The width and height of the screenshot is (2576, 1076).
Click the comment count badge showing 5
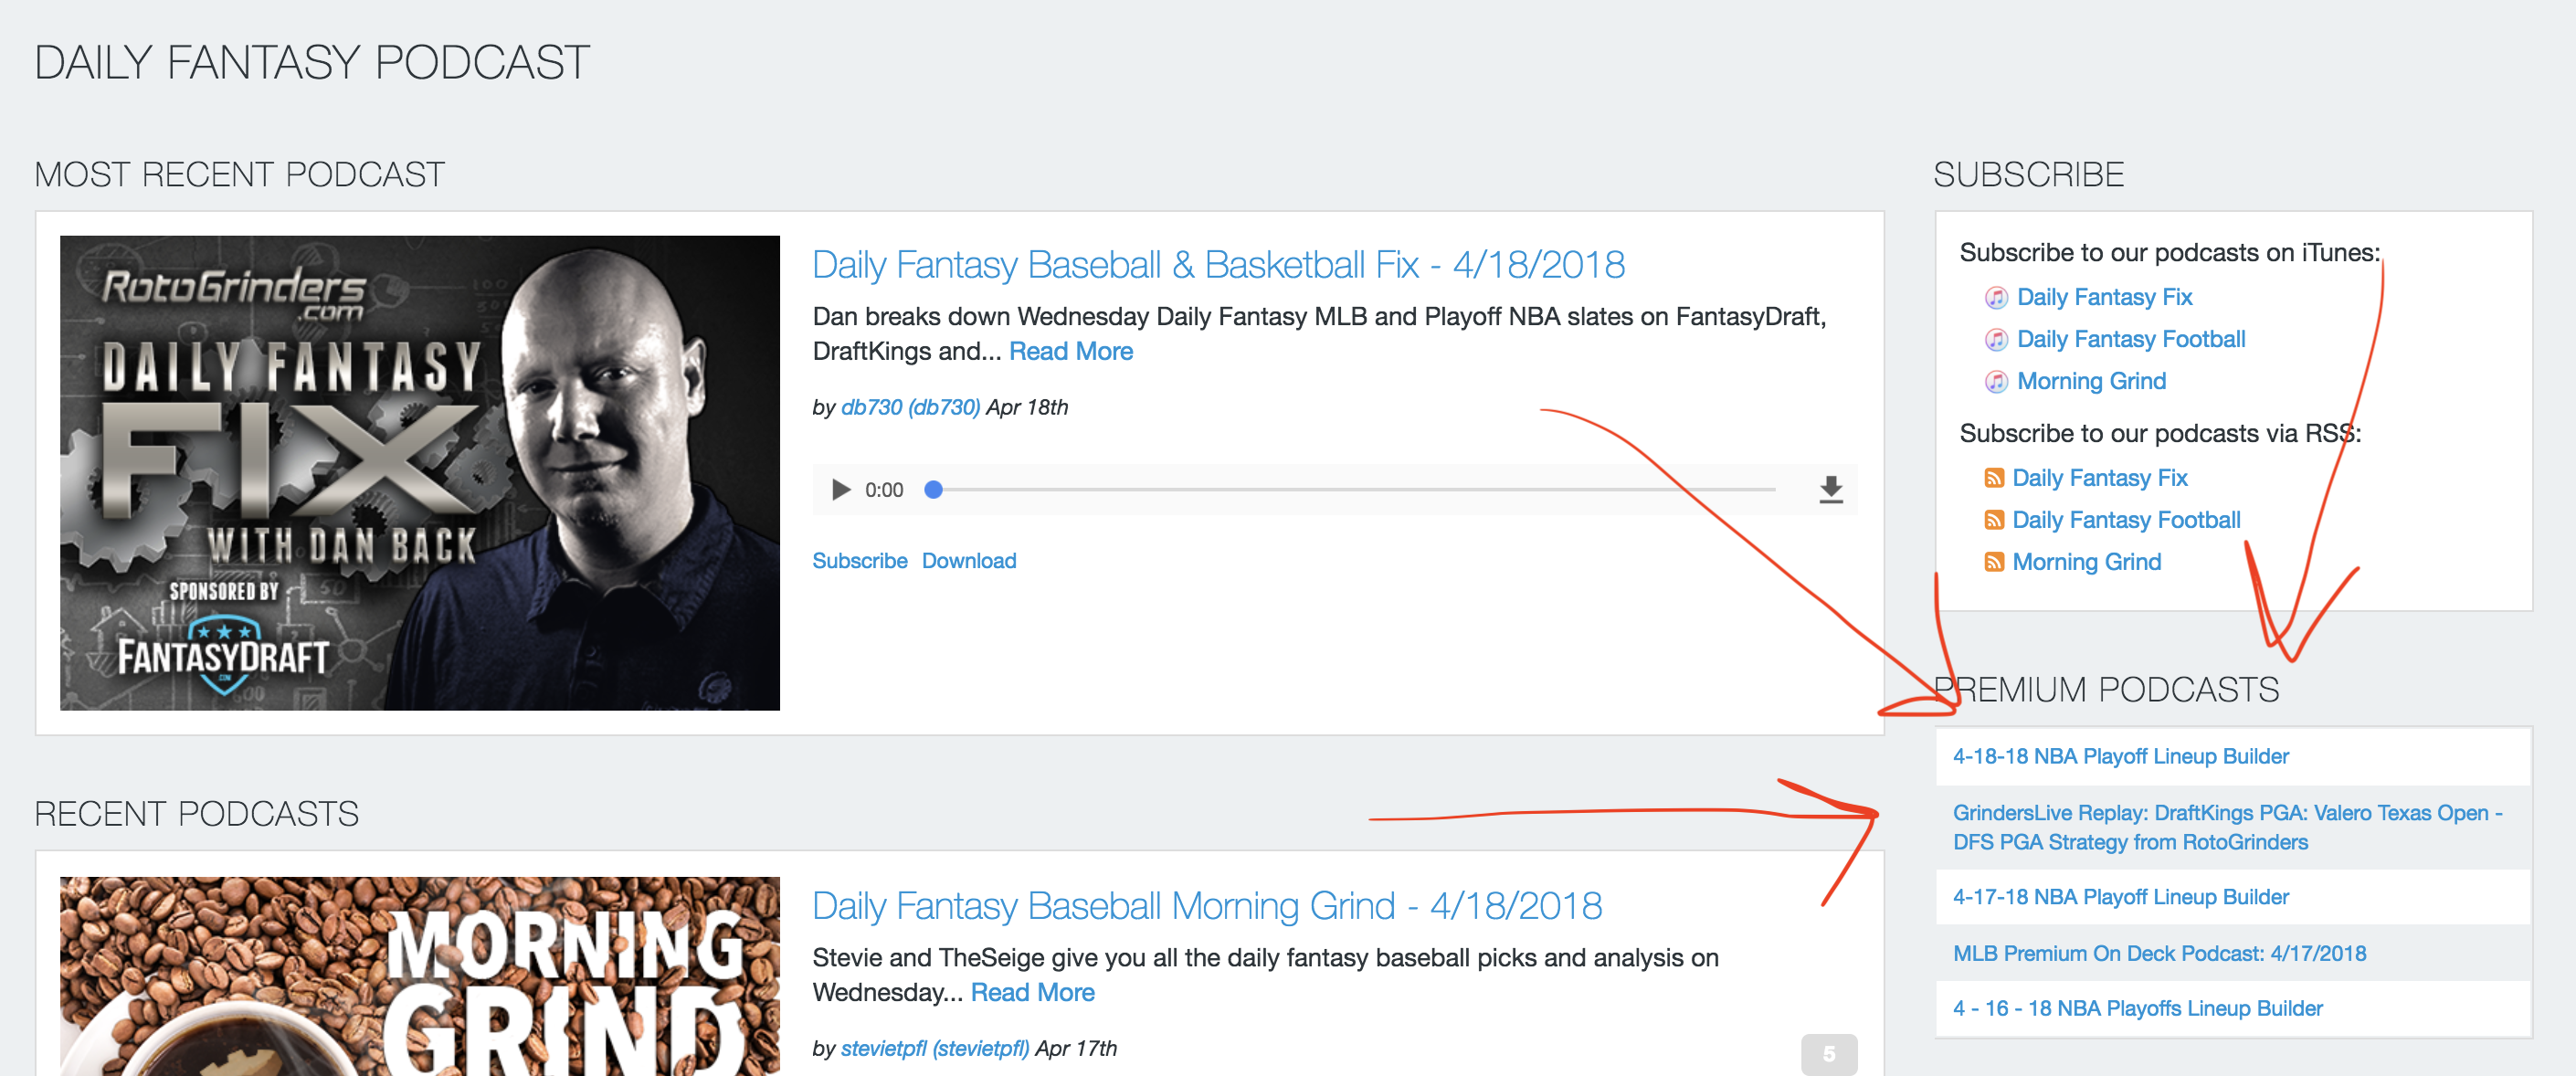[x=1828, y=1054]
